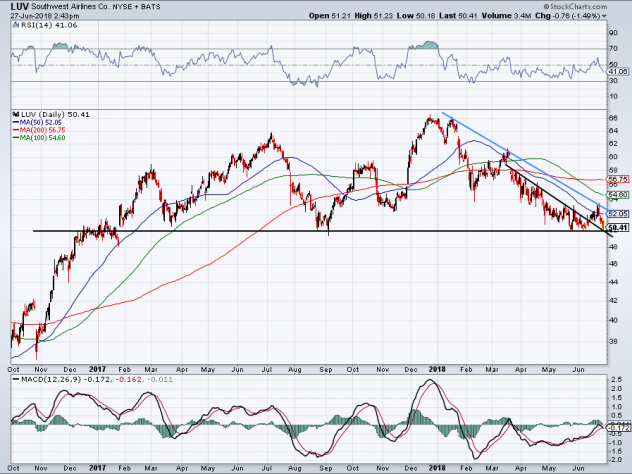
Task: Click the Volume 3.4M value
Action: pyautogui.click(x=507, y=16)
